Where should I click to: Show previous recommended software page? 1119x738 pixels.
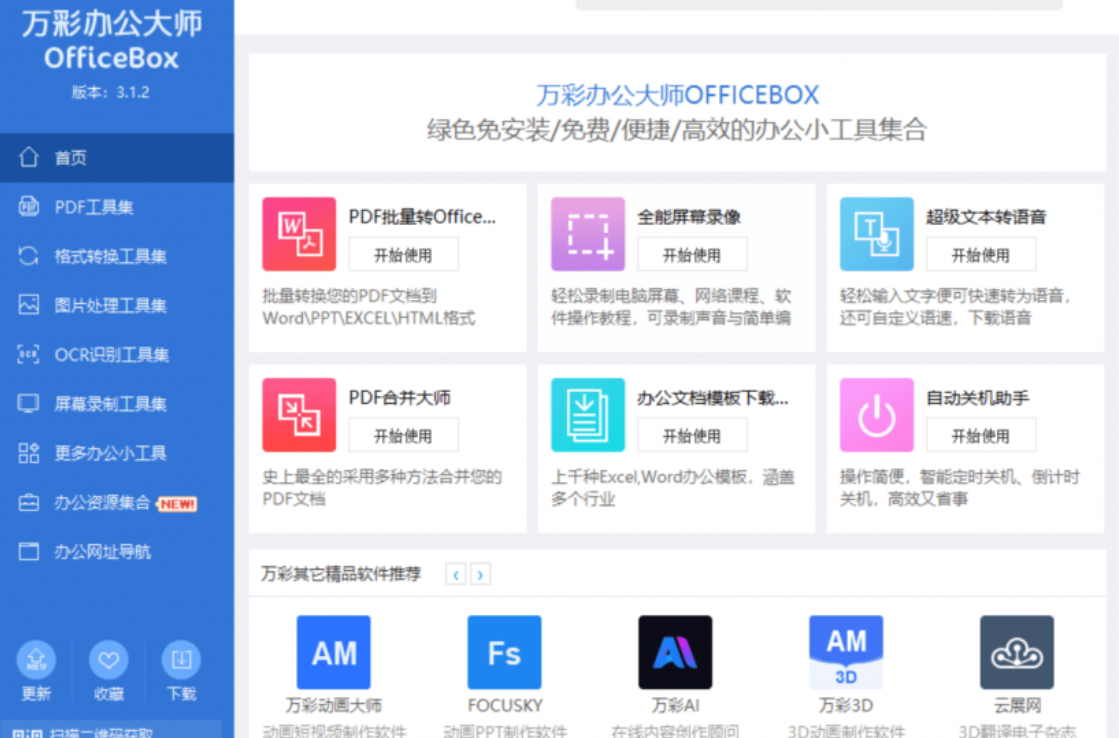(455, 574)
